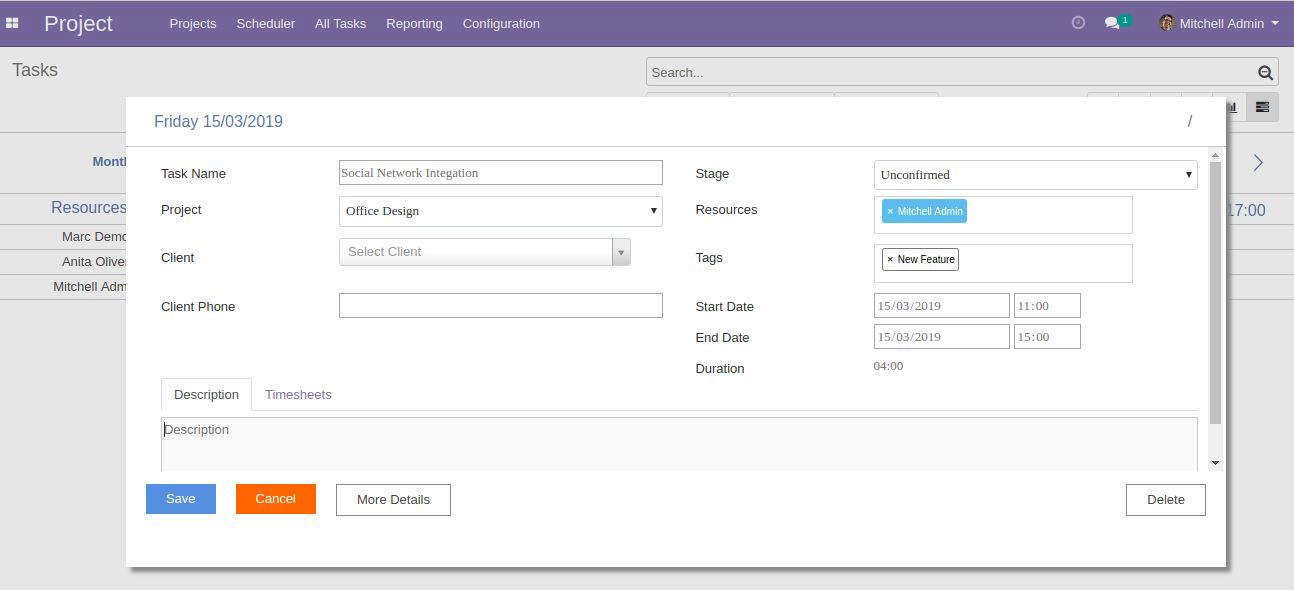Switch to the scheduler timeline view icon

tap(1262, 107)
